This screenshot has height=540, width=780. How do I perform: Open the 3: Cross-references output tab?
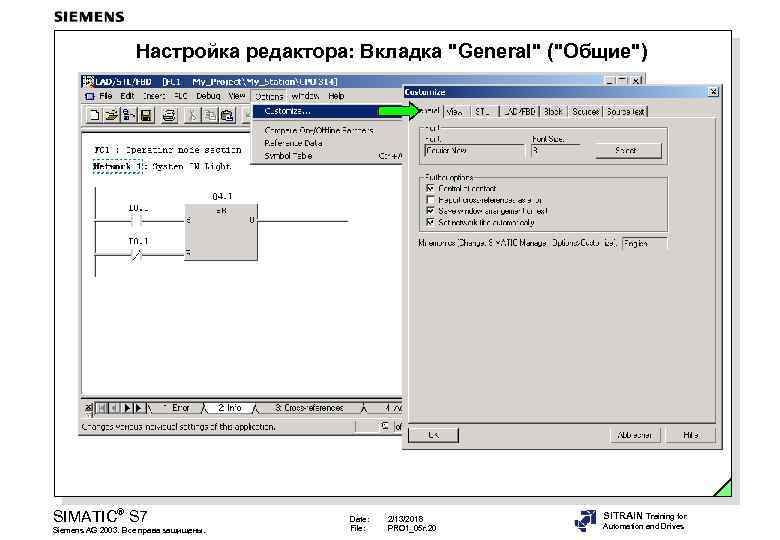309,408
